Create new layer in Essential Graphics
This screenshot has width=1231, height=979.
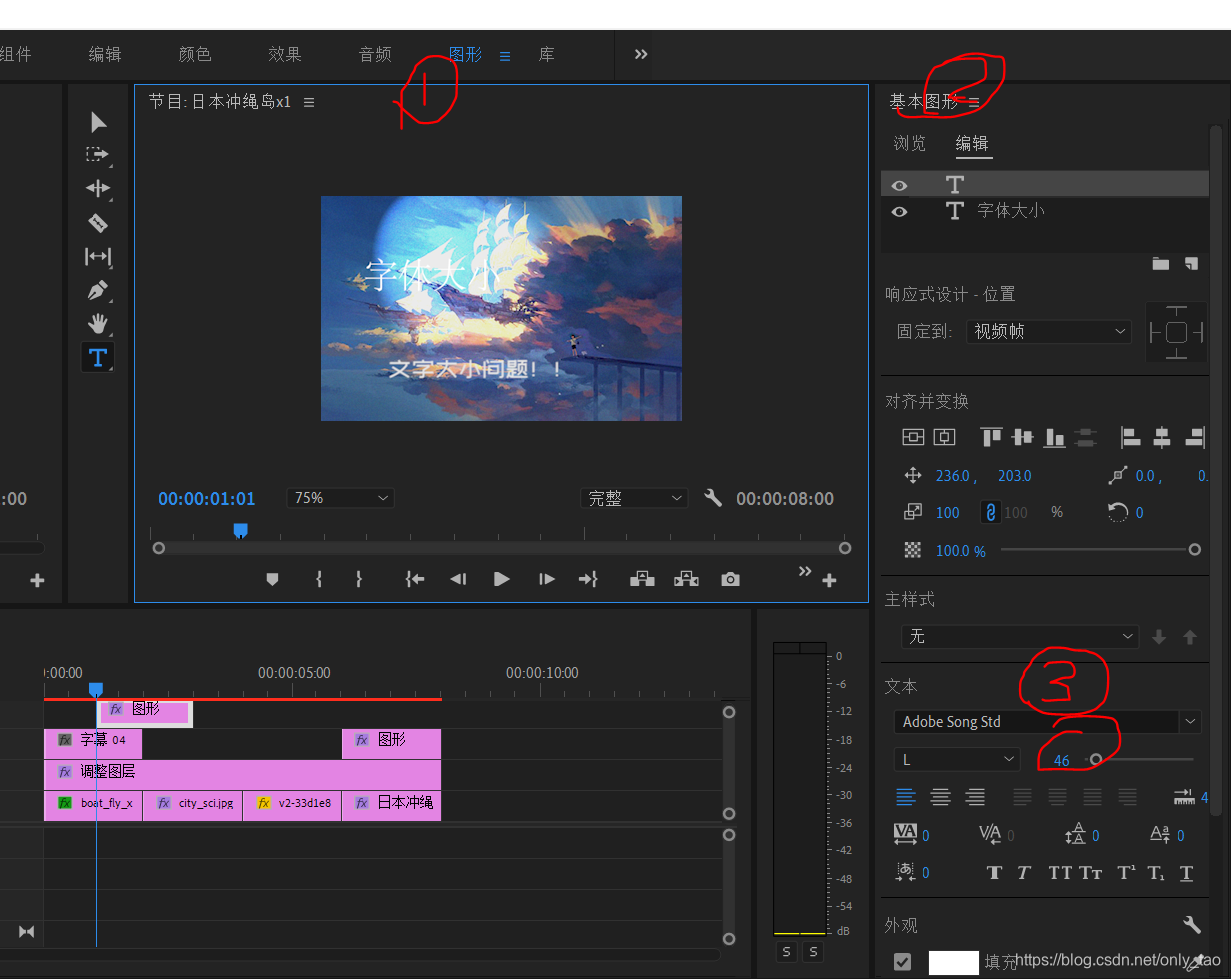pyautogui.click(x=1191, y=264)
